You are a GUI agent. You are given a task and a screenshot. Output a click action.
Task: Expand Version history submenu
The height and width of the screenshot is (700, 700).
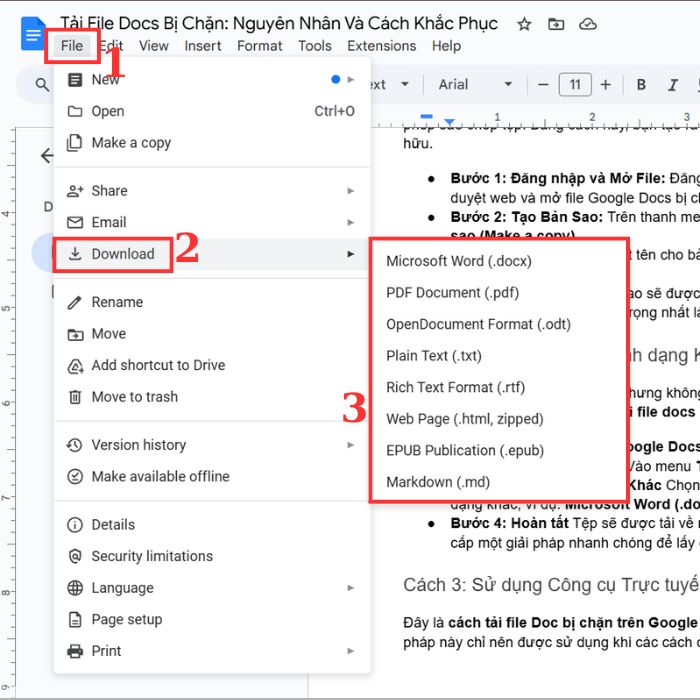[x=212, y=445]
